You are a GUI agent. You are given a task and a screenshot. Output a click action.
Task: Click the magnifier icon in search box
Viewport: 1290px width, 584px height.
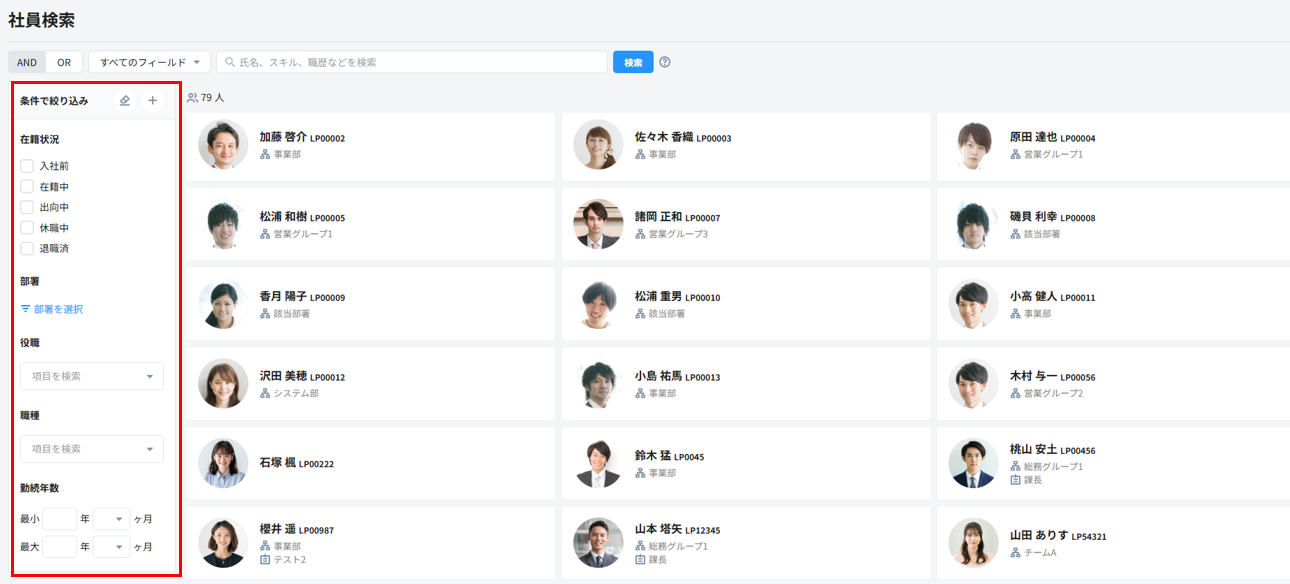230,62
